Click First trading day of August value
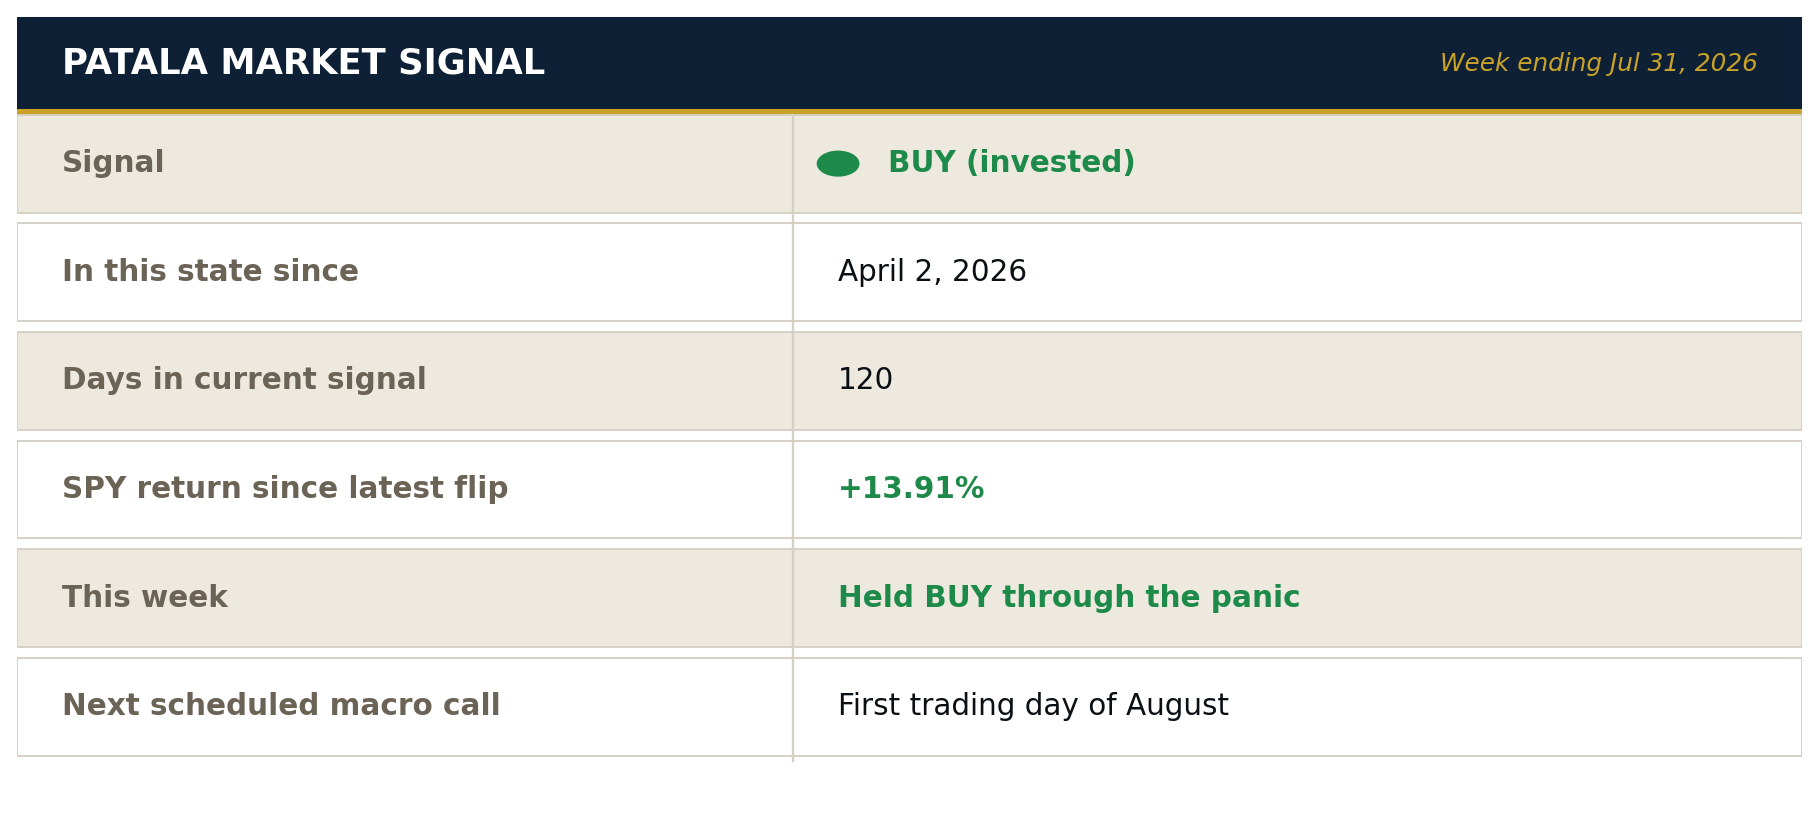The width and height of the screenshot is (1818, 816). (x=1033, y=706)
